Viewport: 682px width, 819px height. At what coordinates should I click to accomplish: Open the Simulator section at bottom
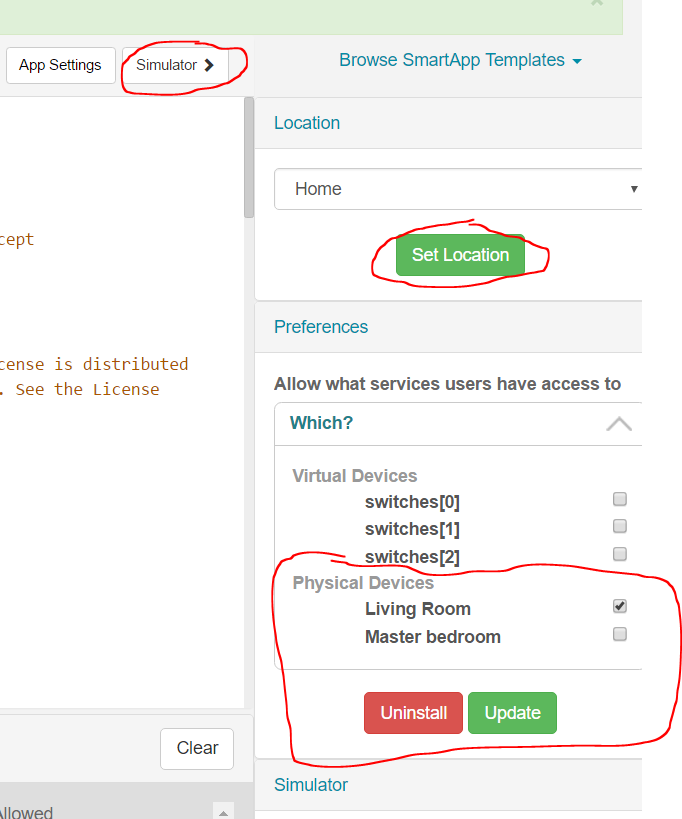(311, 785)
